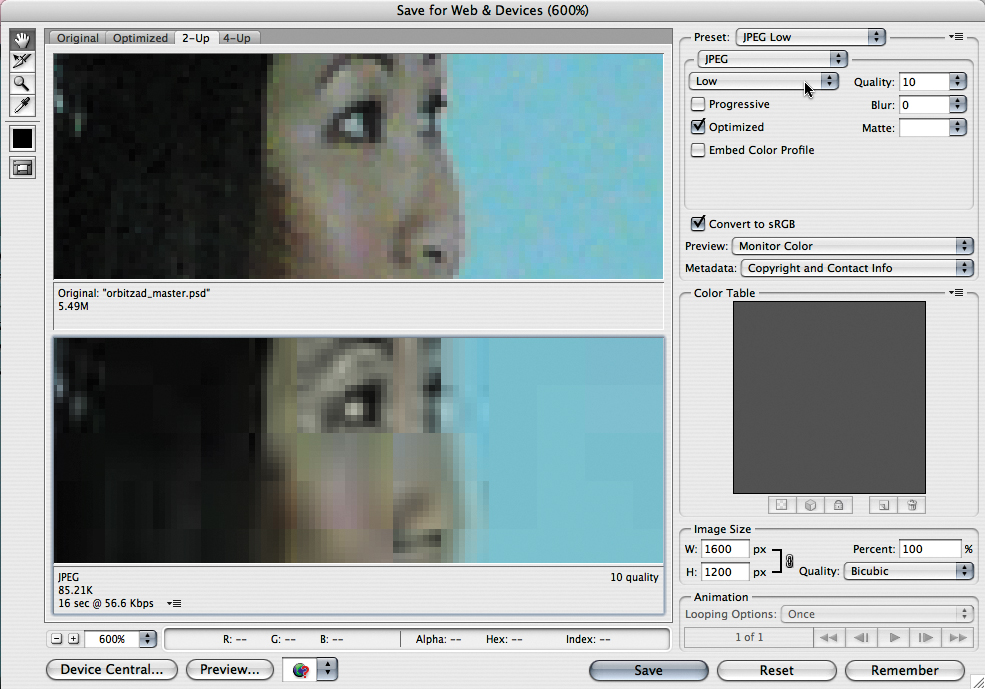Screen dimensions: 985x689
Task: Click the Color Table trash icon
Action: tap(911, 506)
